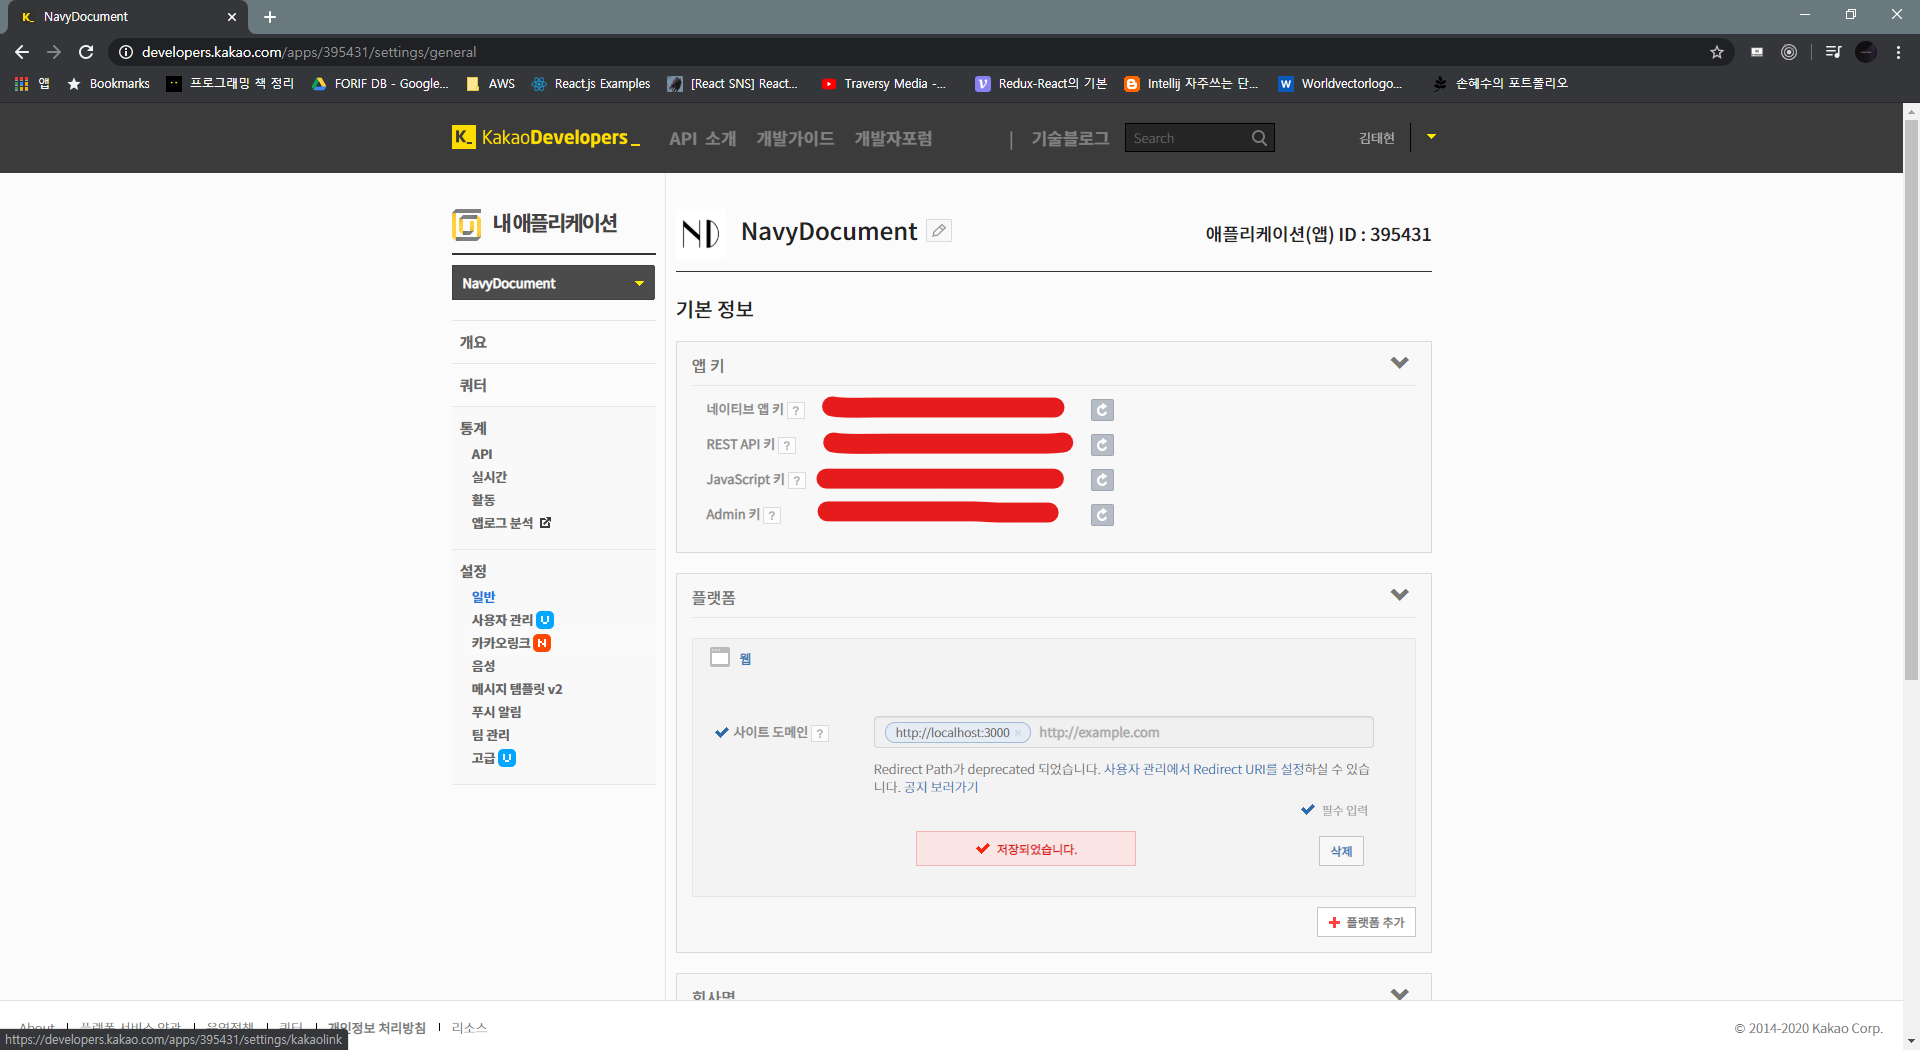Click the 웹 platform window icon
Screen dimensions: 1920x1050
720,658
